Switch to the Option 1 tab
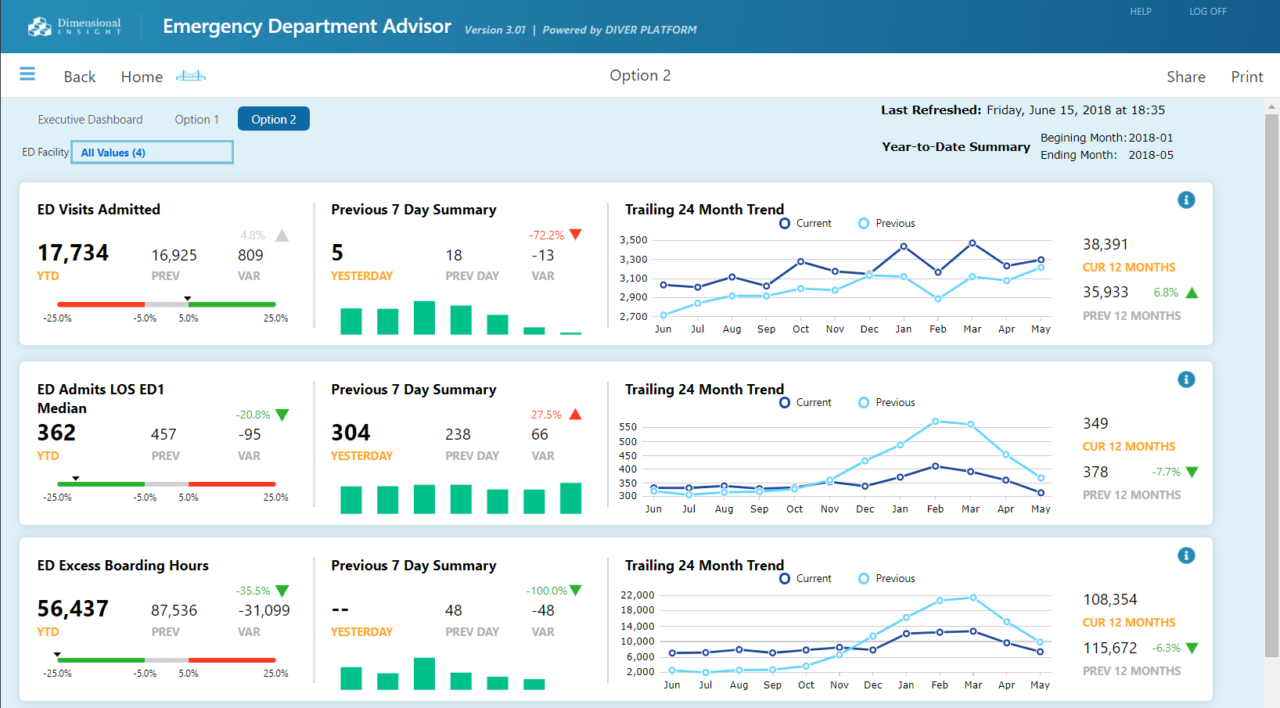This screenshot has height=708, width=1280. 197,119
